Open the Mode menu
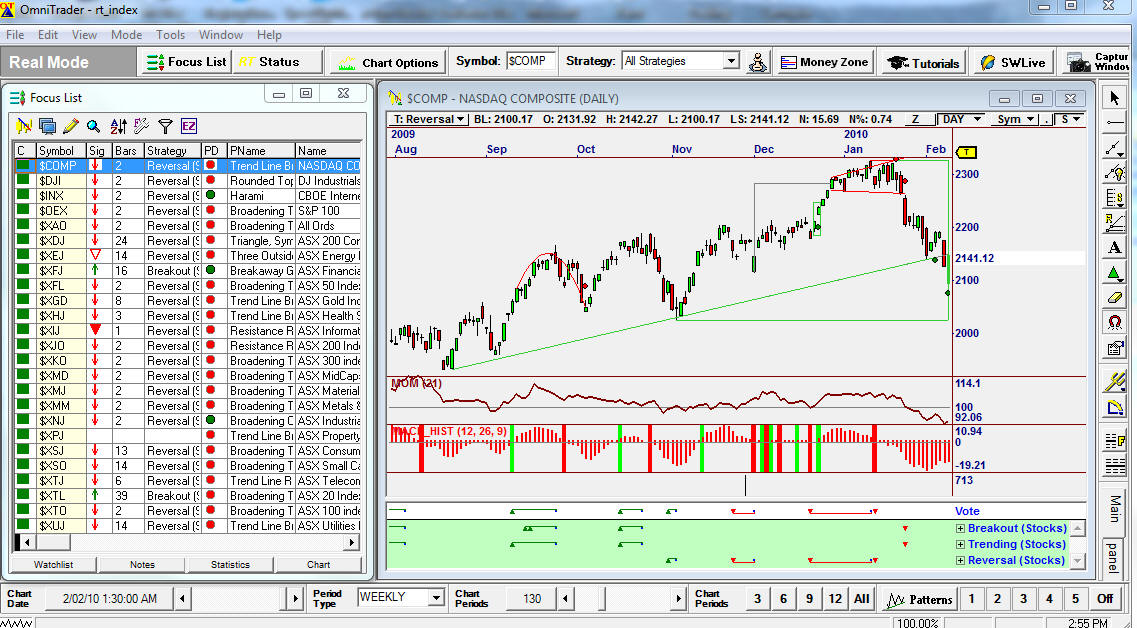 [126, 35]
